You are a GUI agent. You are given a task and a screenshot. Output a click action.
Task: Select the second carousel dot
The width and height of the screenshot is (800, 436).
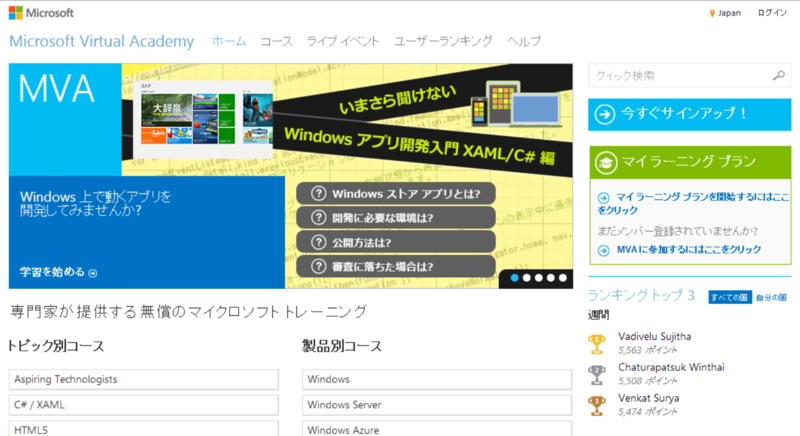click(x=527, y=278)
